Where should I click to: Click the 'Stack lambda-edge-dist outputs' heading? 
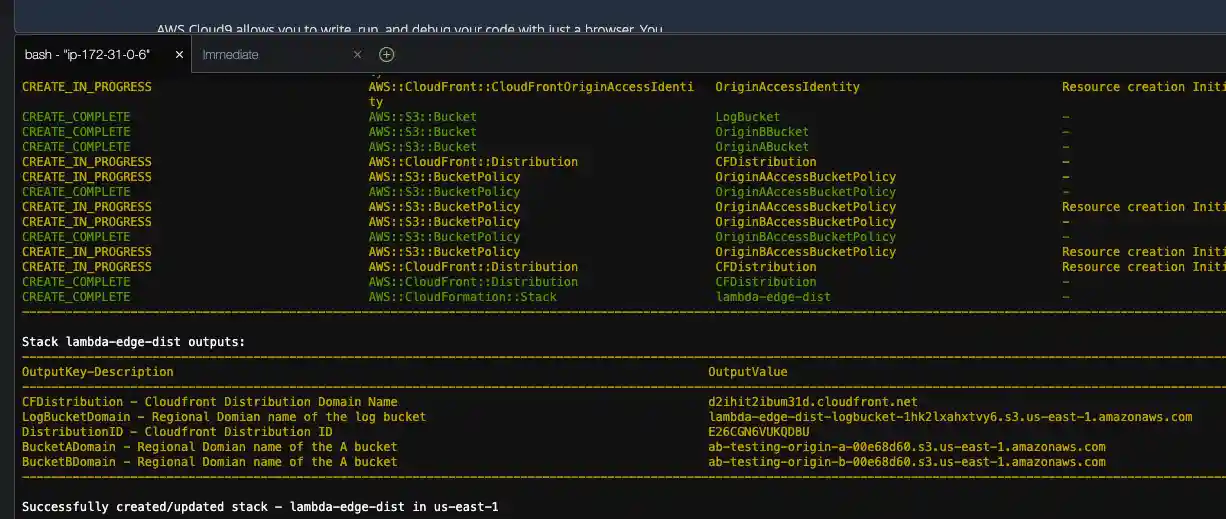(x=133, y=342)
